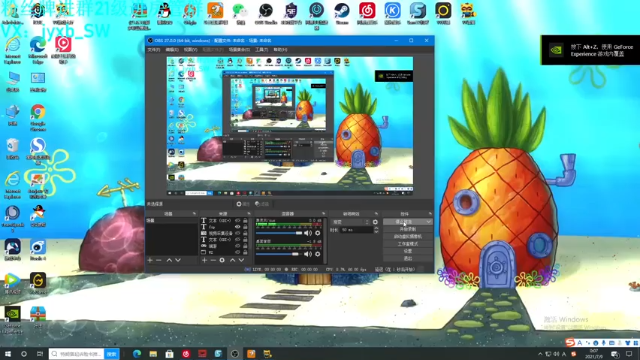Move the selected source up in the Sources list
The image size is (640, 360).
tap(232, 260)
